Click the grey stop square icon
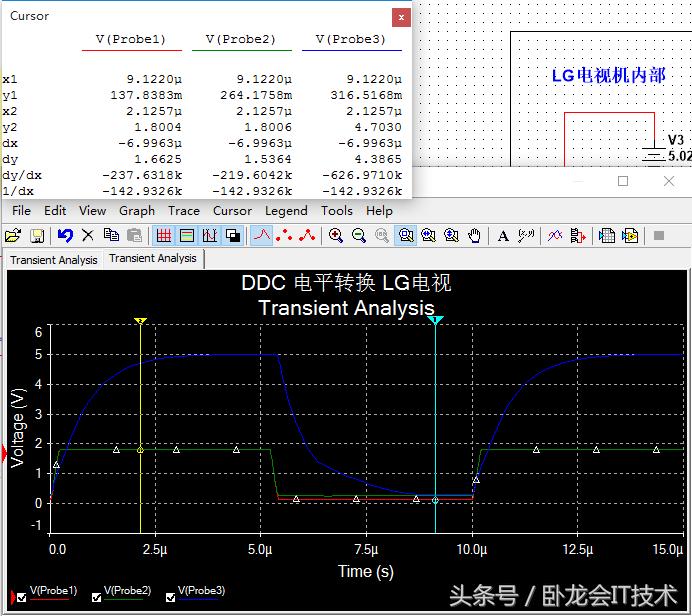Viewport: 692px width, 616px height. [659, 236]
